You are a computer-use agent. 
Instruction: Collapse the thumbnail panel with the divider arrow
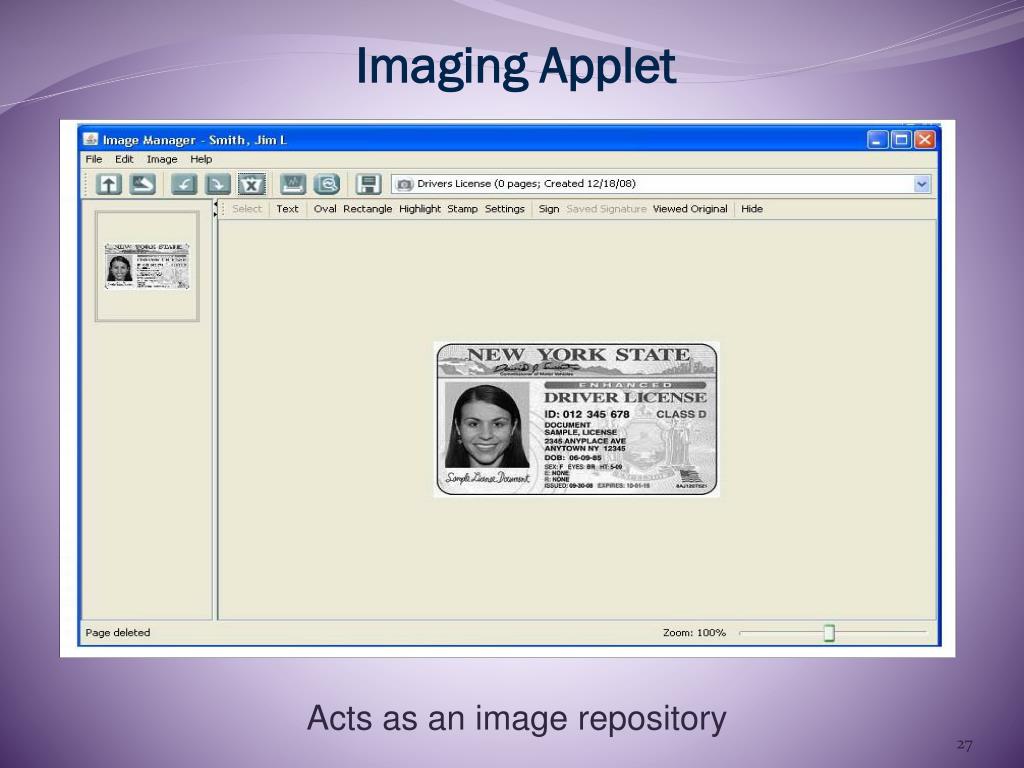coord(216,204)
